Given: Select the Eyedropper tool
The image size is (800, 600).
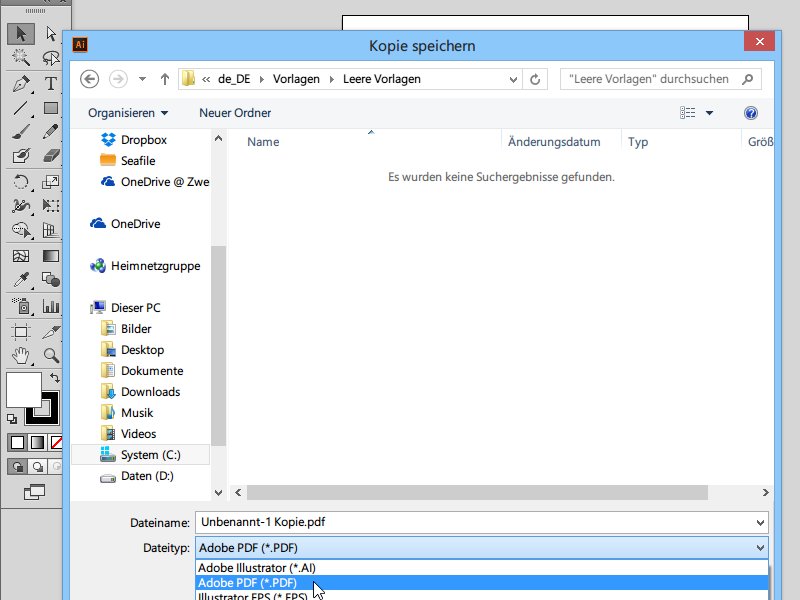Looking at the screenshot, I should tap(21, 280).
